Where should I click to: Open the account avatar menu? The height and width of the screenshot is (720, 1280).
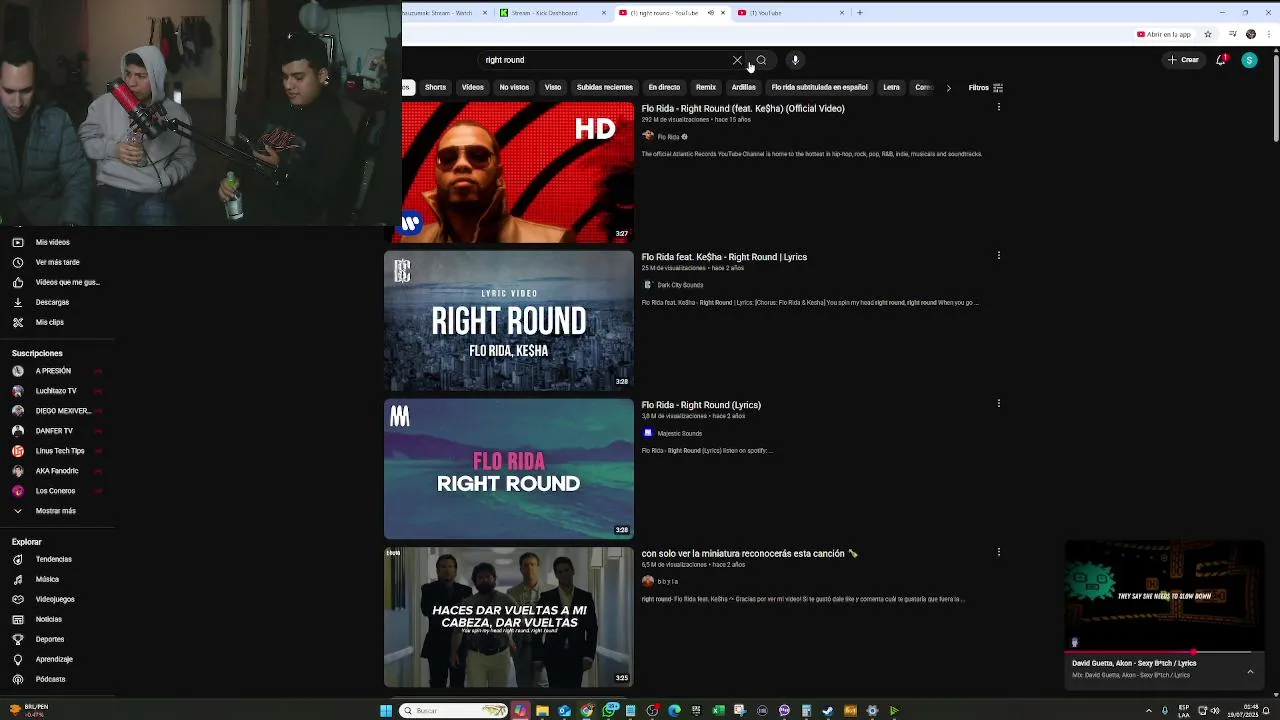click(1249, 60)
